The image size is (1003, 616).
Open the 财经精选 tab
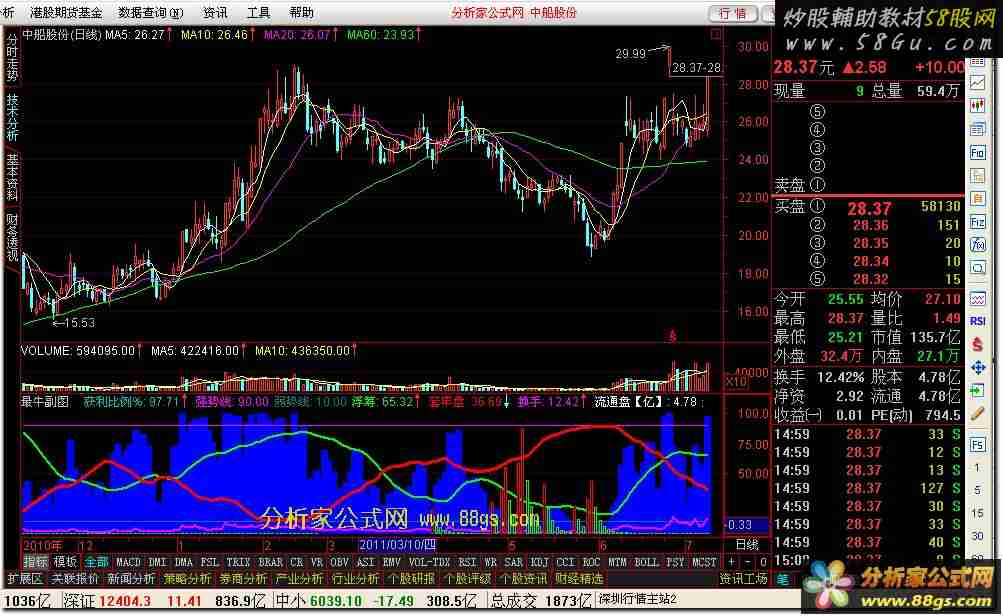(579, 579)
